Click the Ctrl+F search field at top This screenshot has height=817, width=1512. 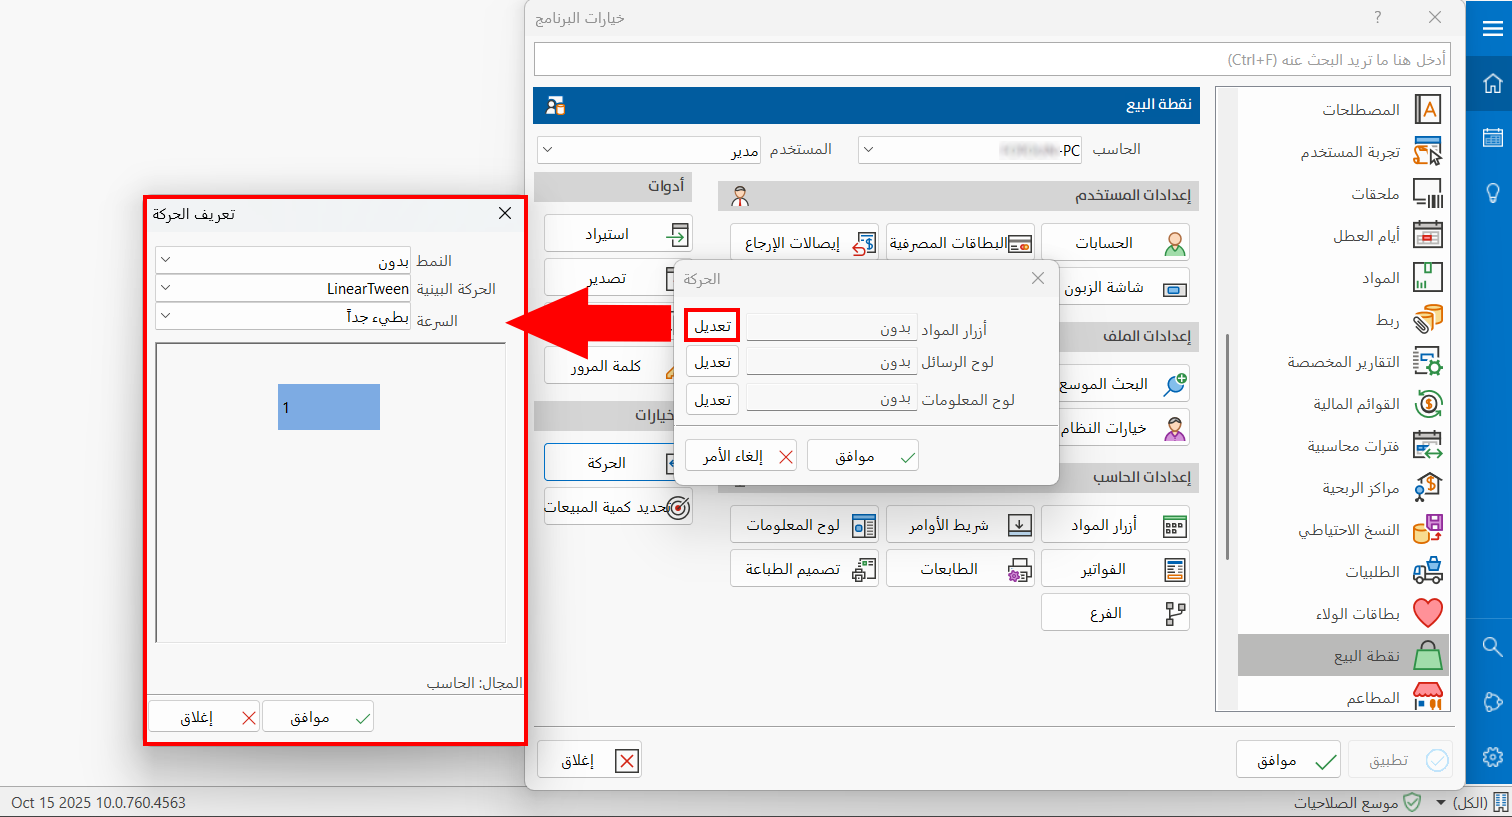coord(990,59)
